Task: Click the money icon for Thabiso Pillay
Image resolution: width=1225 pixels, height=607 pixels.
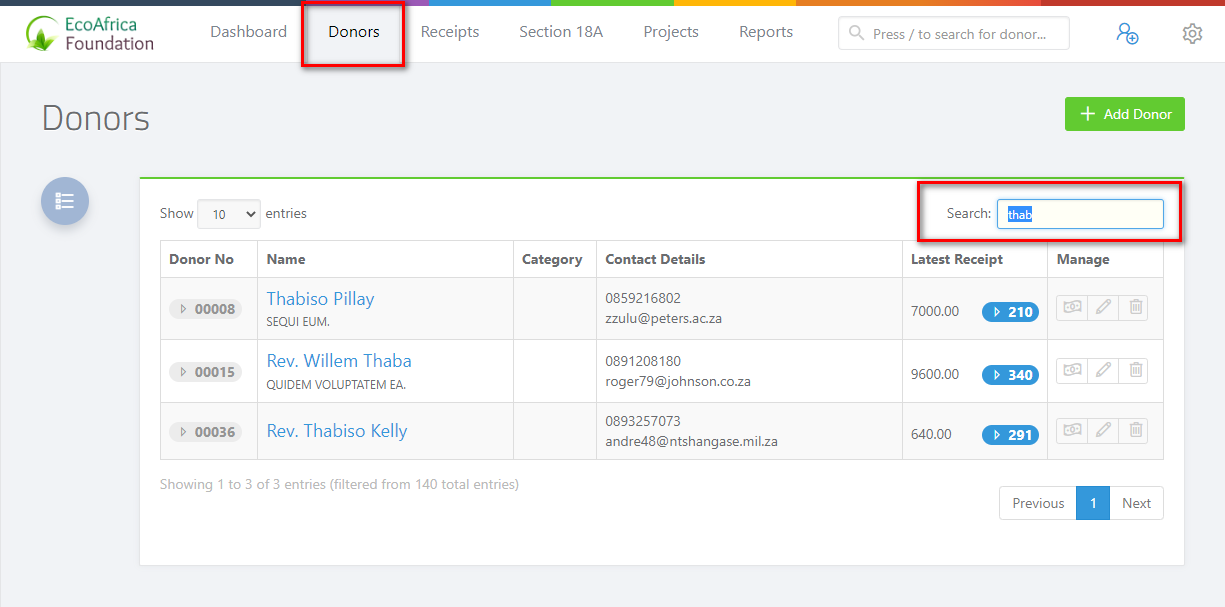Action: point(1072,308)
